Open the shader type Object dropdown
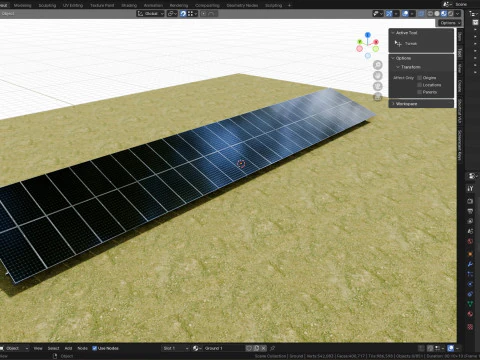The image size is (480, 360). click(x=15, y=348)
